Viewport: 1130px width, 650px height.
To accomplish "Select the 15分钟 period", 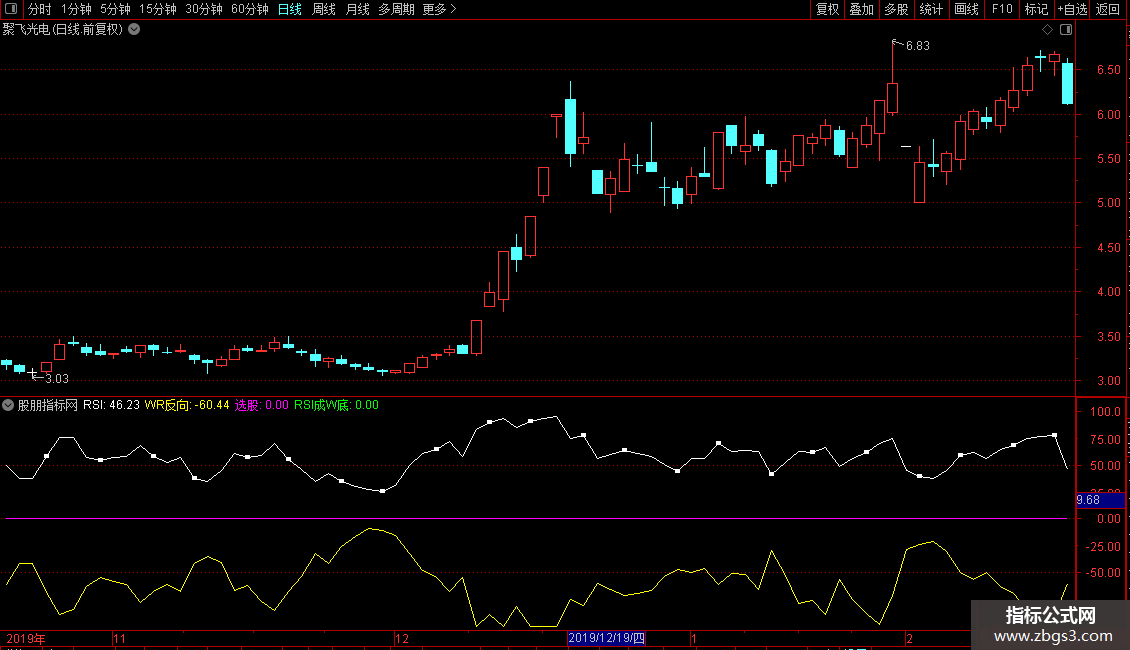I will [x=158, y=9].
